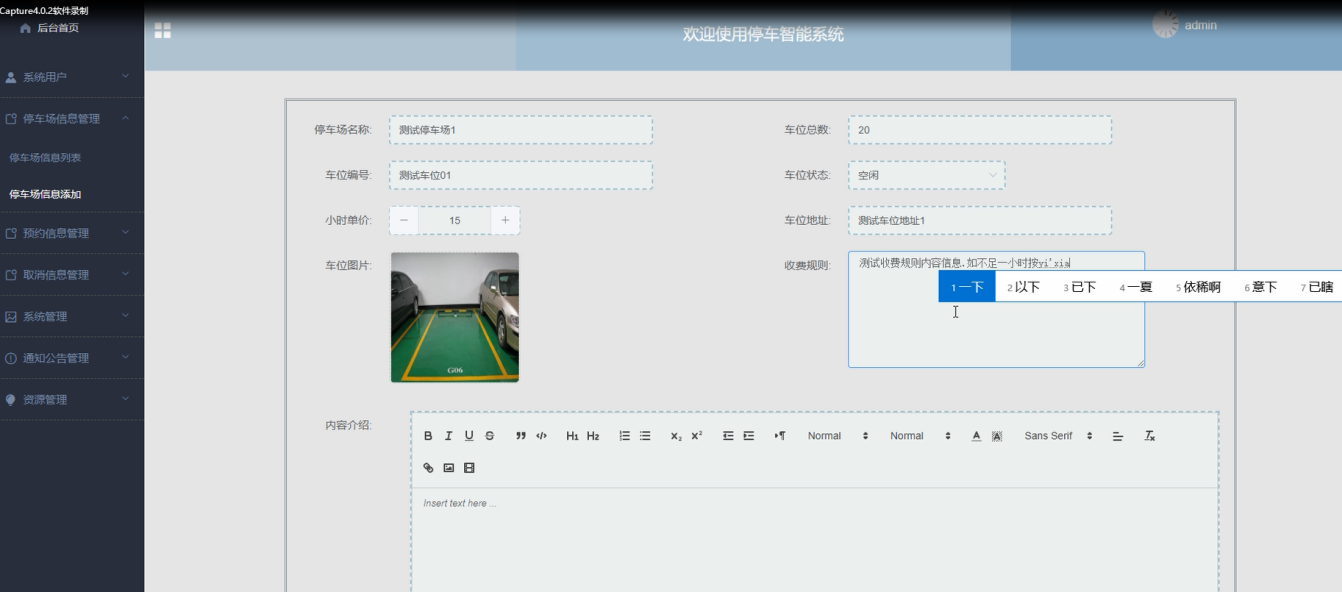
Task: Expand the 取消信息管理 menu
Action: coord(72,275)
